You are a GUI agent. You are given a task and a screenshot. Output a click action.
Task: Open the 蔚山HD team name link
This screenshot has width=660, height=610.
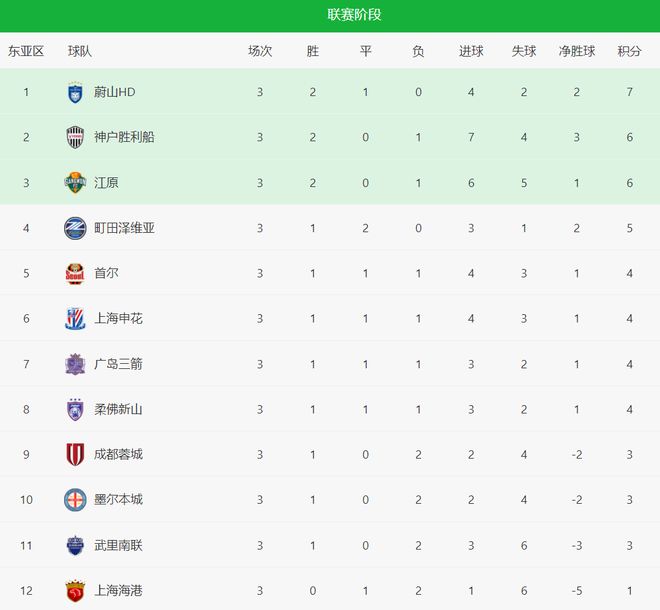[114, 92]
